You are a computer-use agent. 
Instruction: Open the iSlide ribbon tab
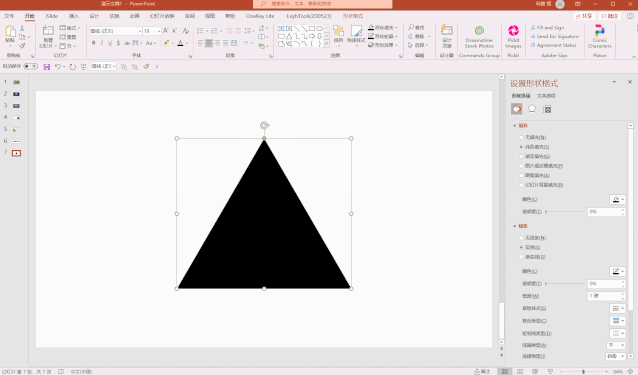click(x=52, y=16)
